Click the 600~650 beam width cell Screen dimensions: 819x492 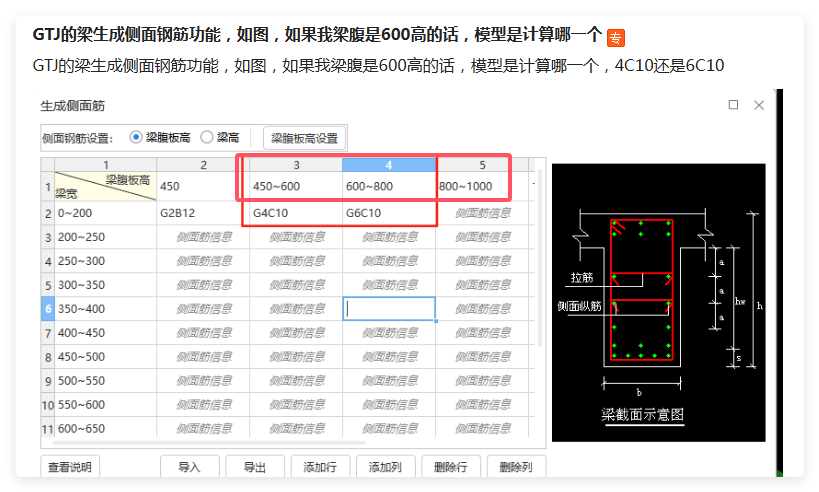pyautogui.click(x=106, y=428)
